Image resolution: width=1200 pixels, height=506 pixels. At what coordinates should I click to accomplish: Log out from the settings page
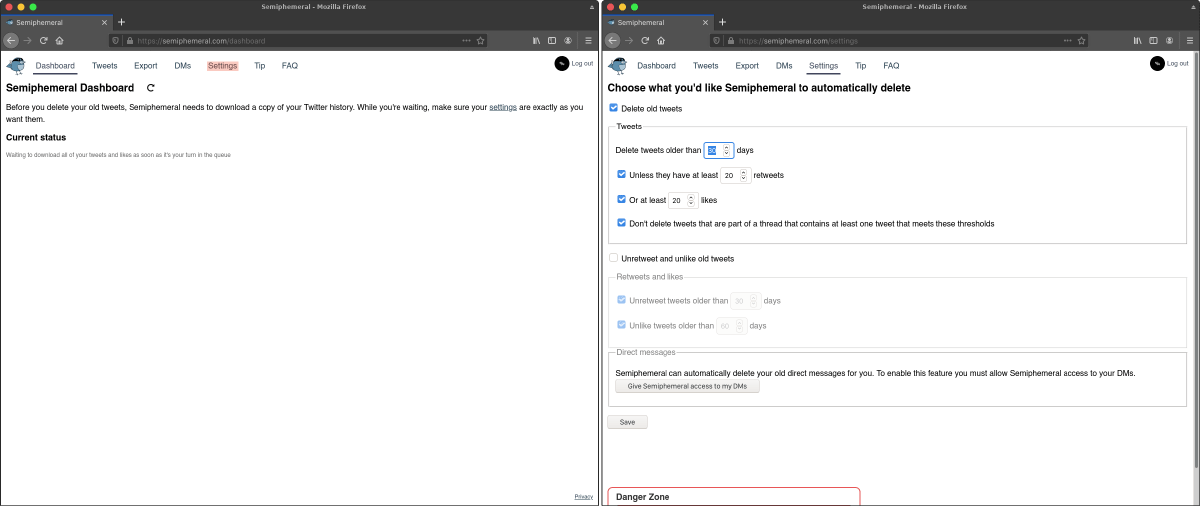1177,63
